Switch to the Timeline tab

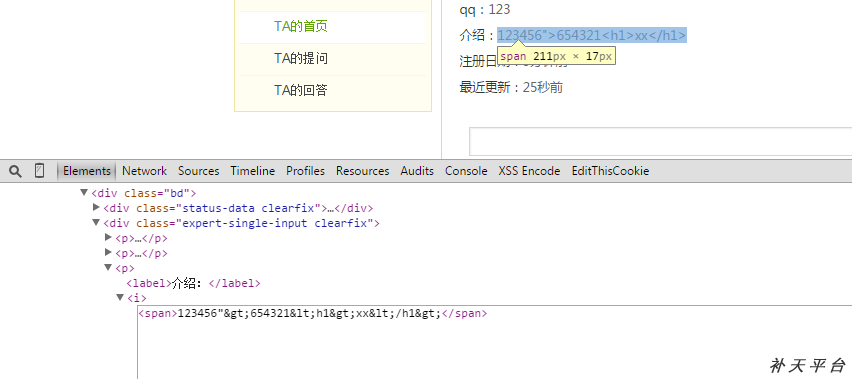253,171
